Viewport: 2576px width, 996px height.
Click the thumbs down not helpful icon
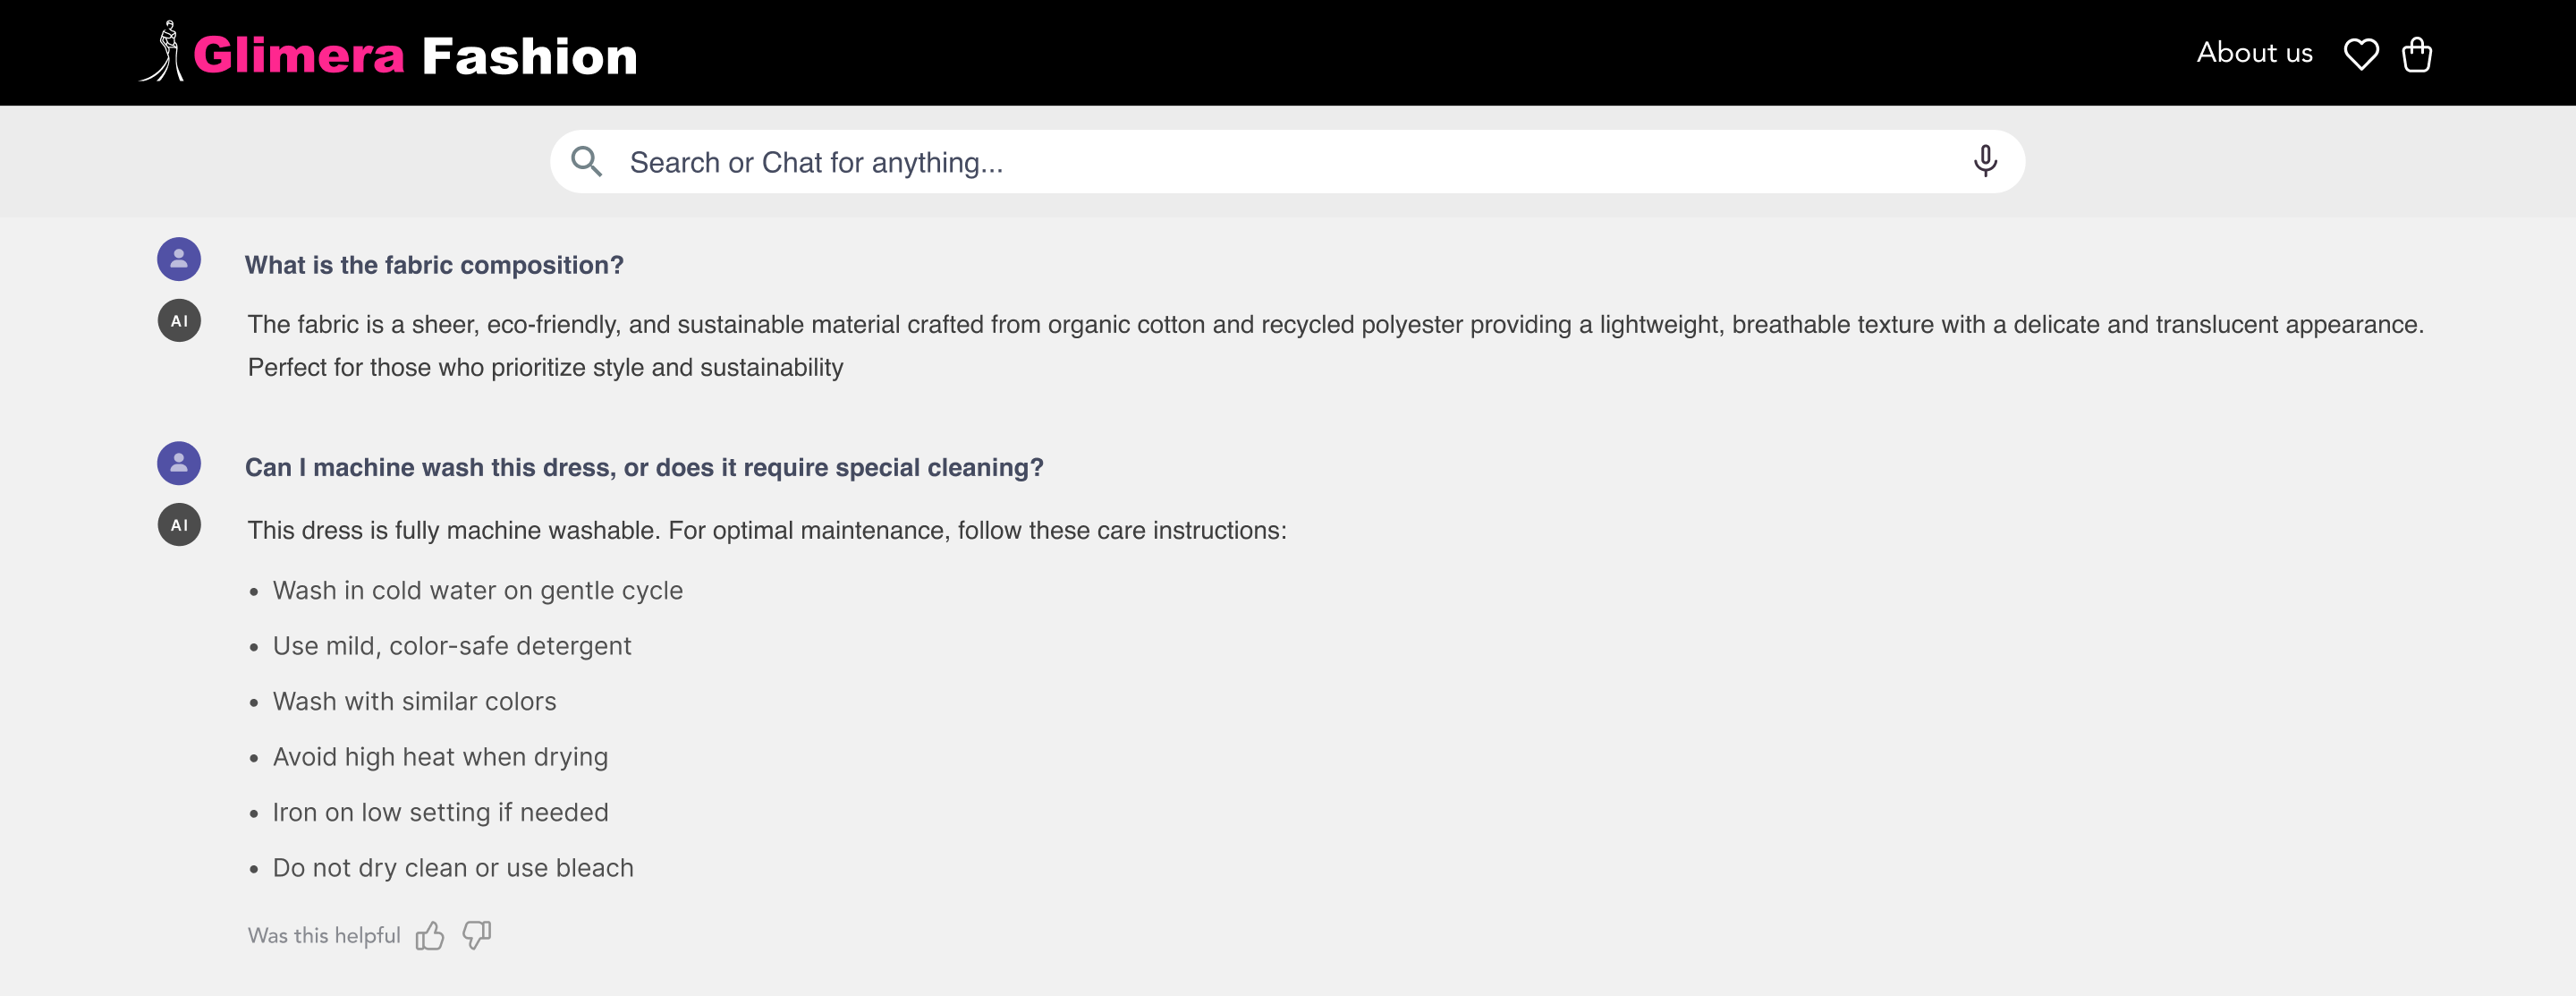pyautogui.click(x=477, y=935)
